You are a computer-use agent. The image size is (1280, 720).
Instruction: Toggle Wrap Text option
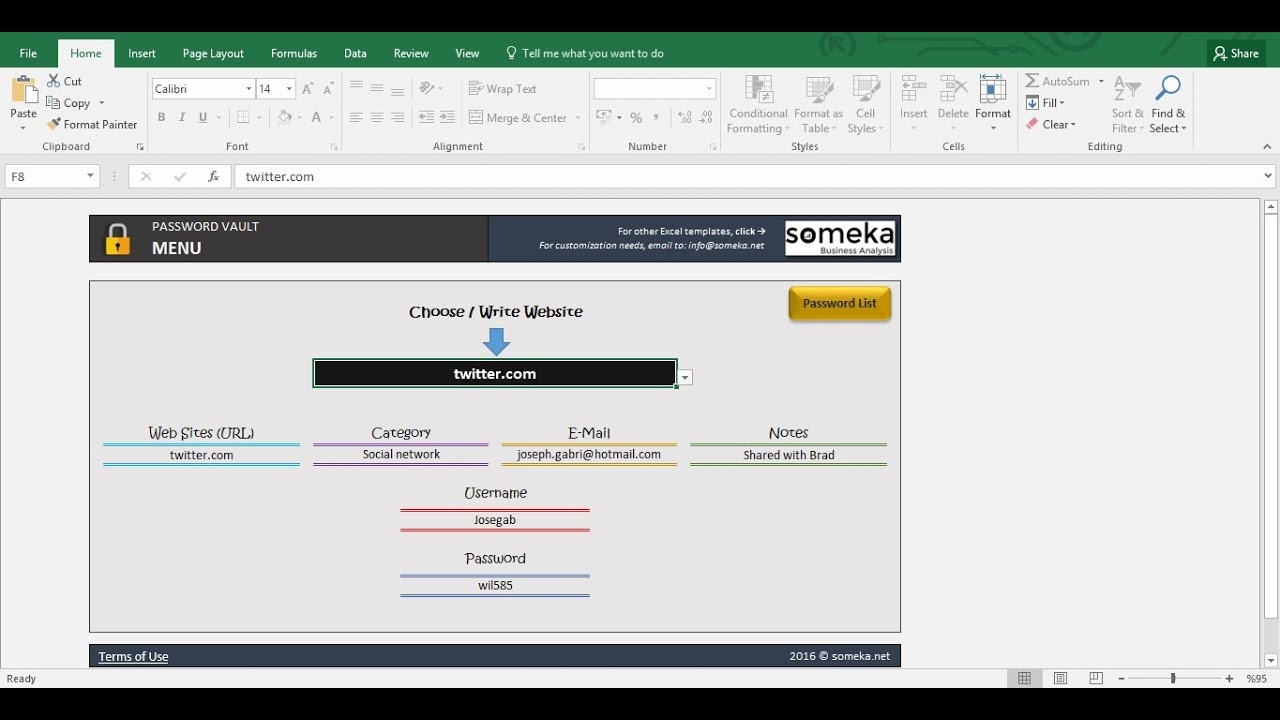(502, 89)
